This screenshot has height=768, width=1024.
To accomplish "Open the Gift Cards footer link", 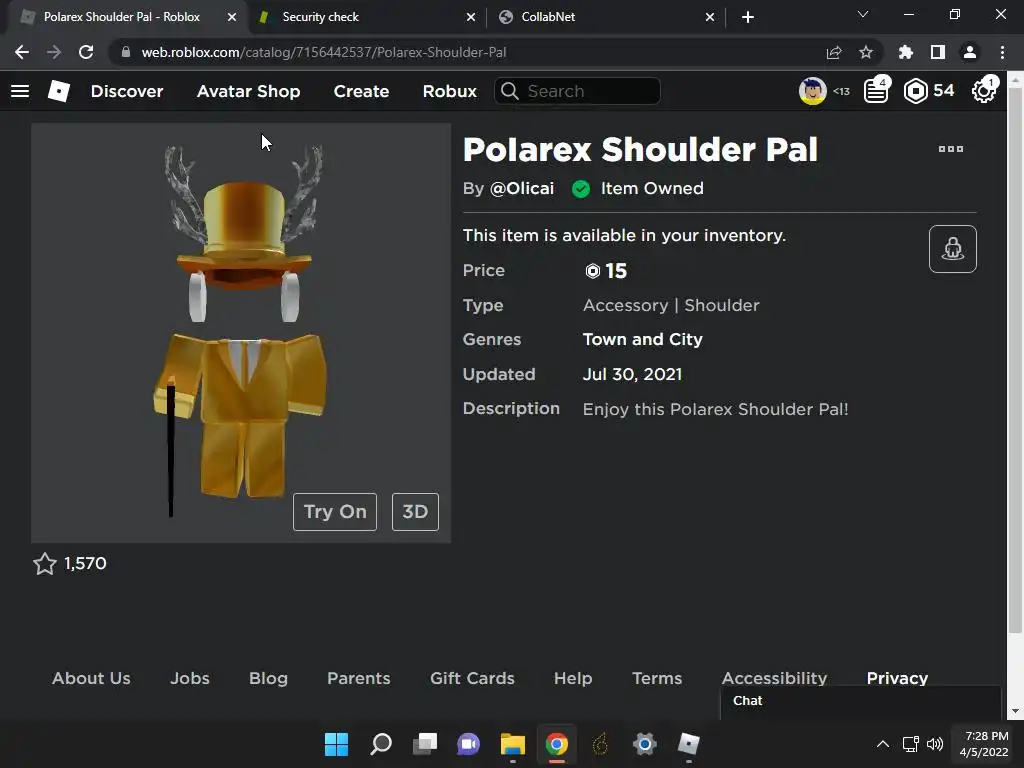I will click(x=472, y=679).
